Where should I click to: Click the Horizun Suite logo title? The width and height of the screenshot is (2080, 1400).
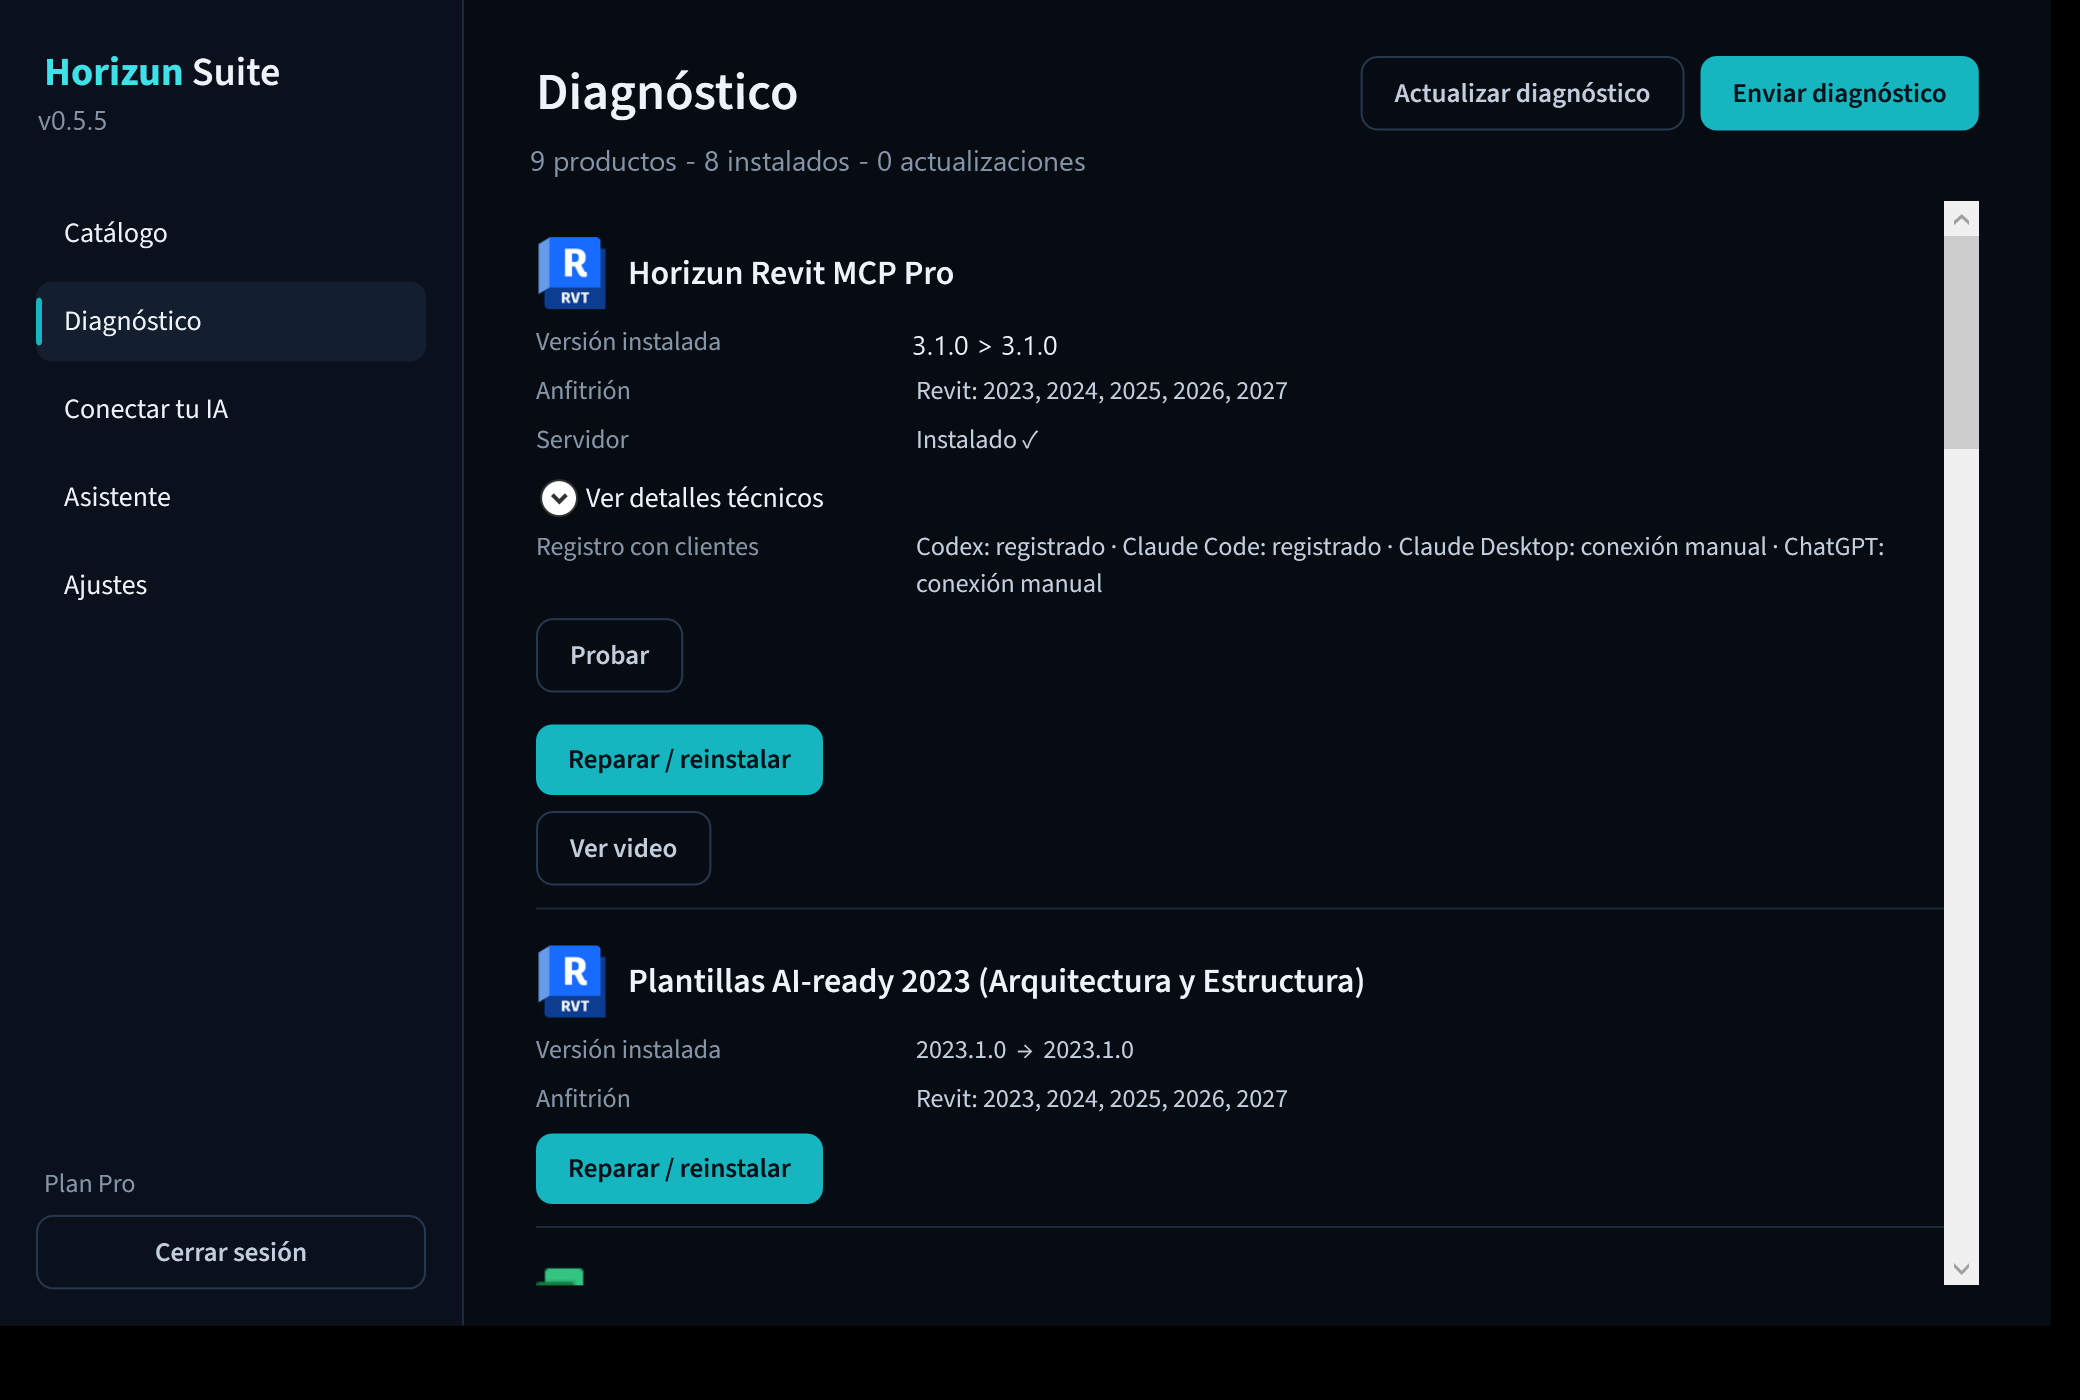pyautogui.click(x=162, y=72)
